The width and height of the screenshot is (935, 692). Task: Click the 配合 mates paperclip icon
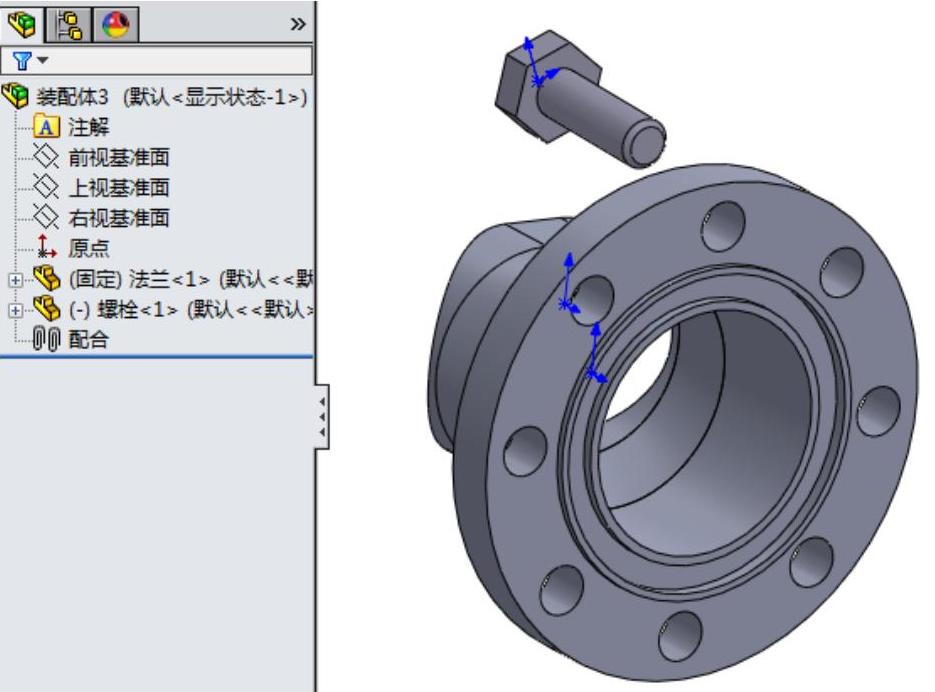tap(47, 339)
